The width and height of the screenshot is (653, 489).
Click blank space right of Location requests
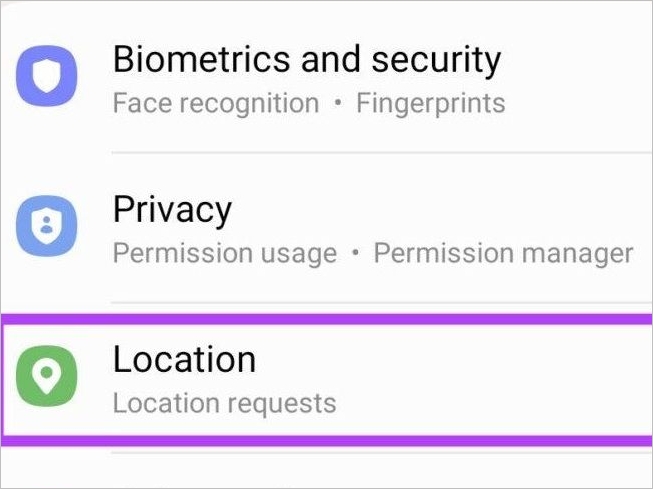coord(490,404)
